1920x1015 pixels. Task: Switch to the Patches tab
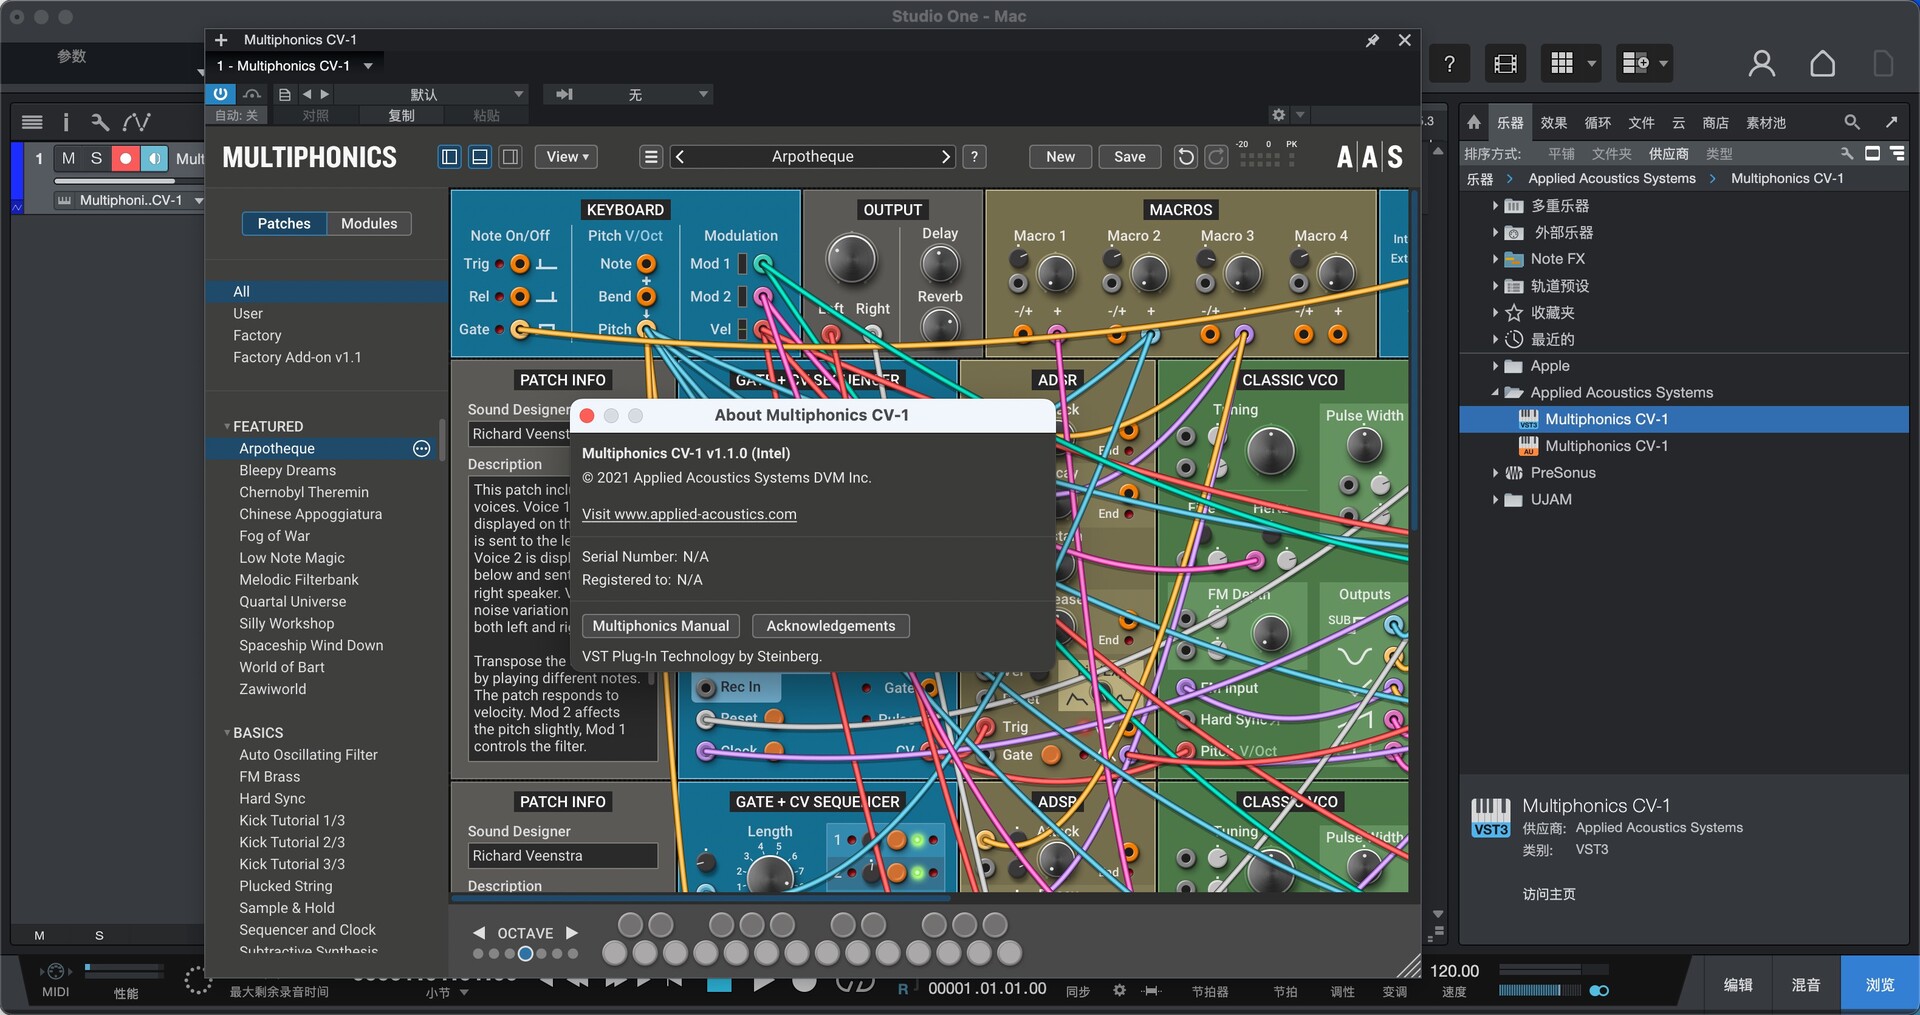[284, 224]
